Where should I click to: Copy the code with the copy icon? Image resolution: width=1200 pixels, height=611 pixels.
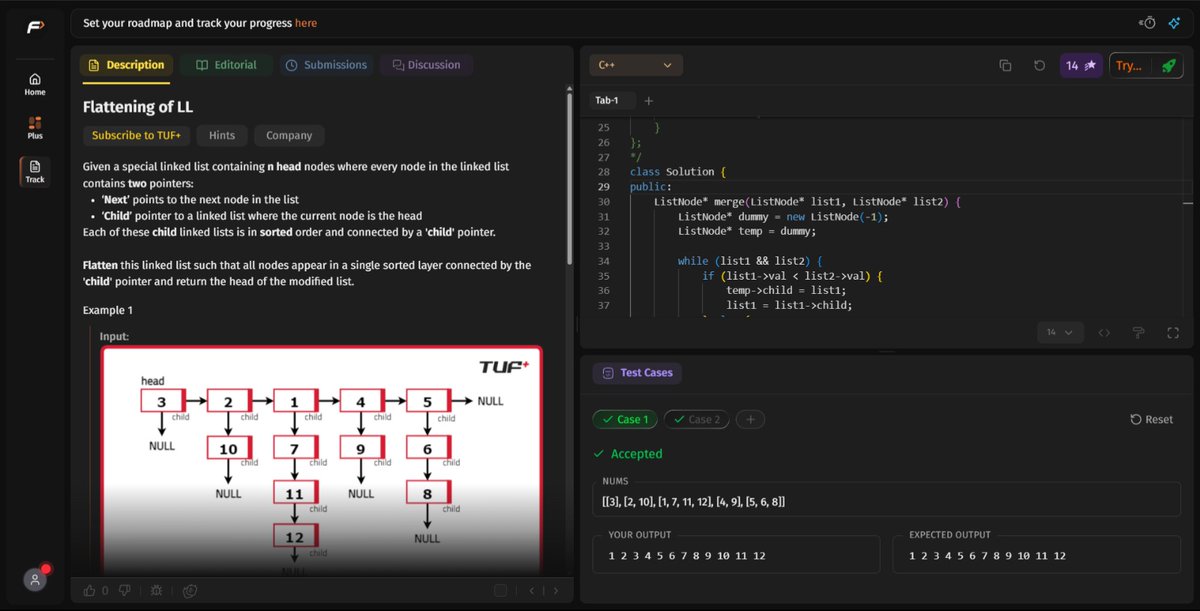(x=1005, y=65)
